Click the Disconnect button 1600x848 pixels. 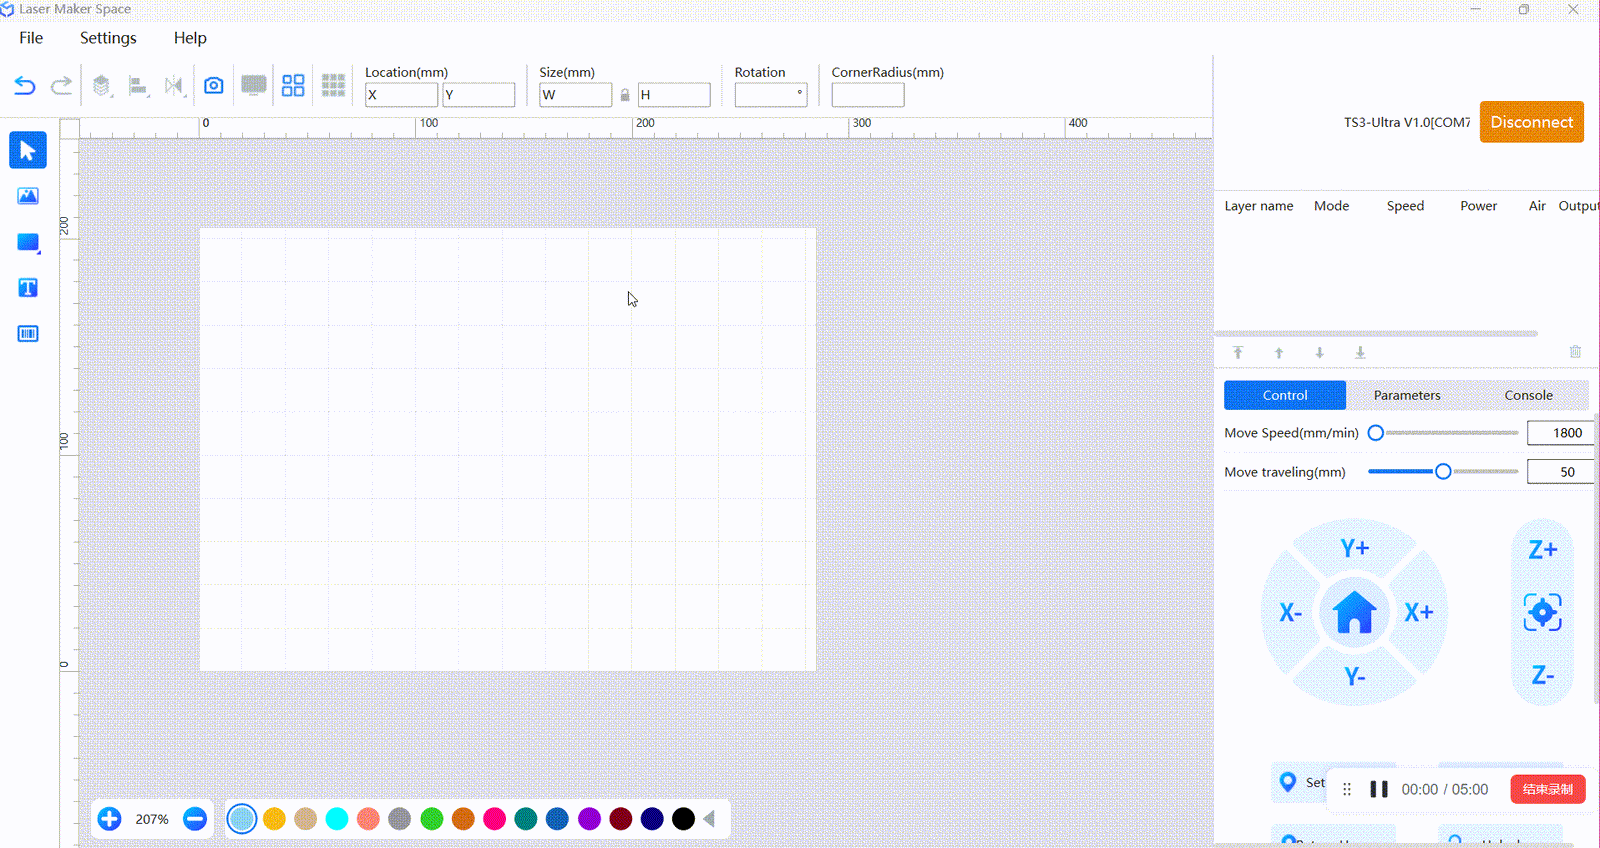(x=1532, y=122)
